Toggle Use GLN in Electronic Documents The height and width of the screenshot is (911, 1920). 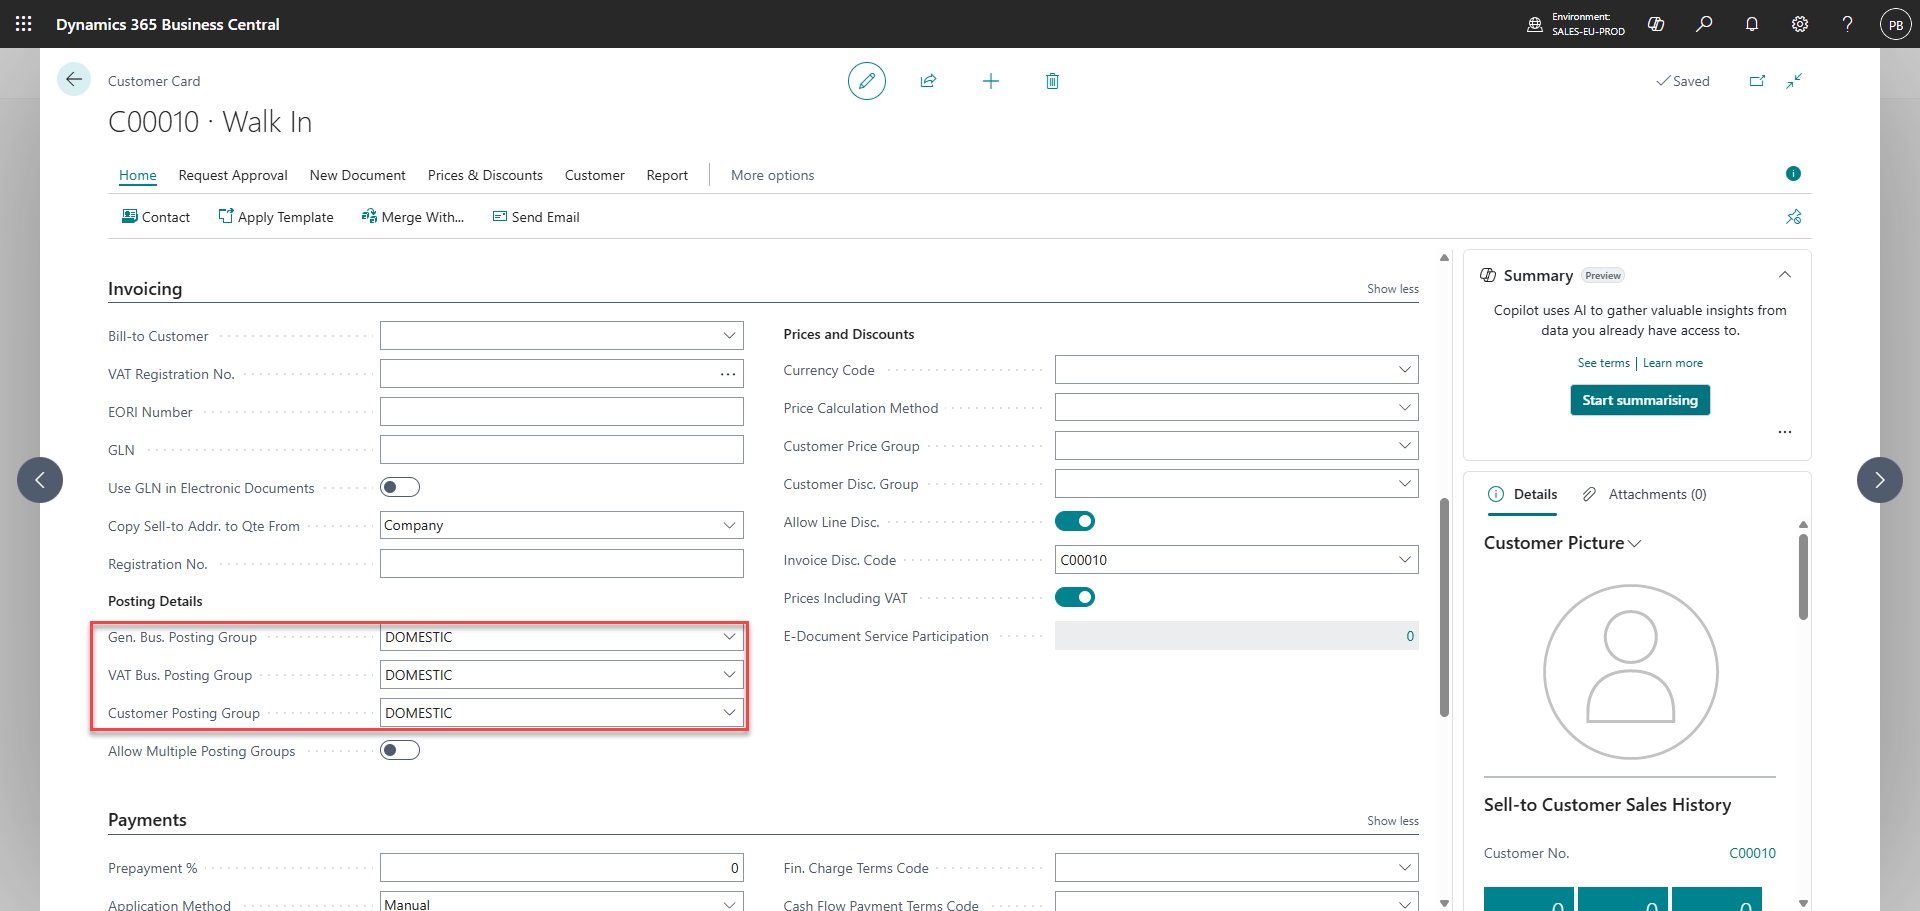pos(400,487)
